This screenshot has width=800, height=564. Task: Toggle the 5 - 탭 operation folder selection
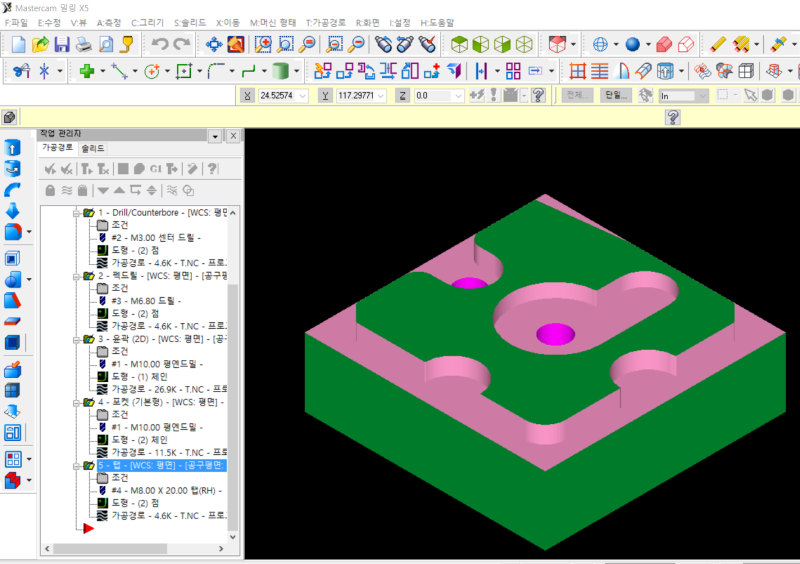tap(88, 465)
